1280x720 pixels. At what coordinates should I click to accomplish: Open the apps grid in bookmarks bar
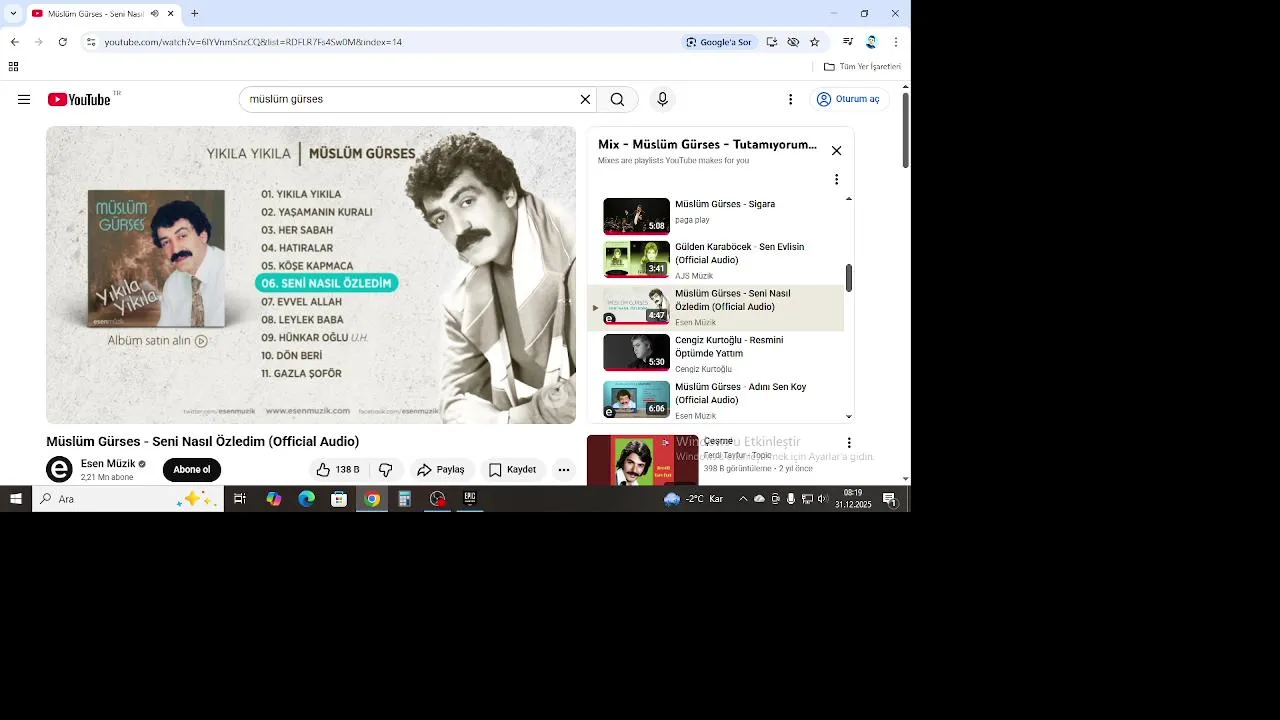click(13, 67)
